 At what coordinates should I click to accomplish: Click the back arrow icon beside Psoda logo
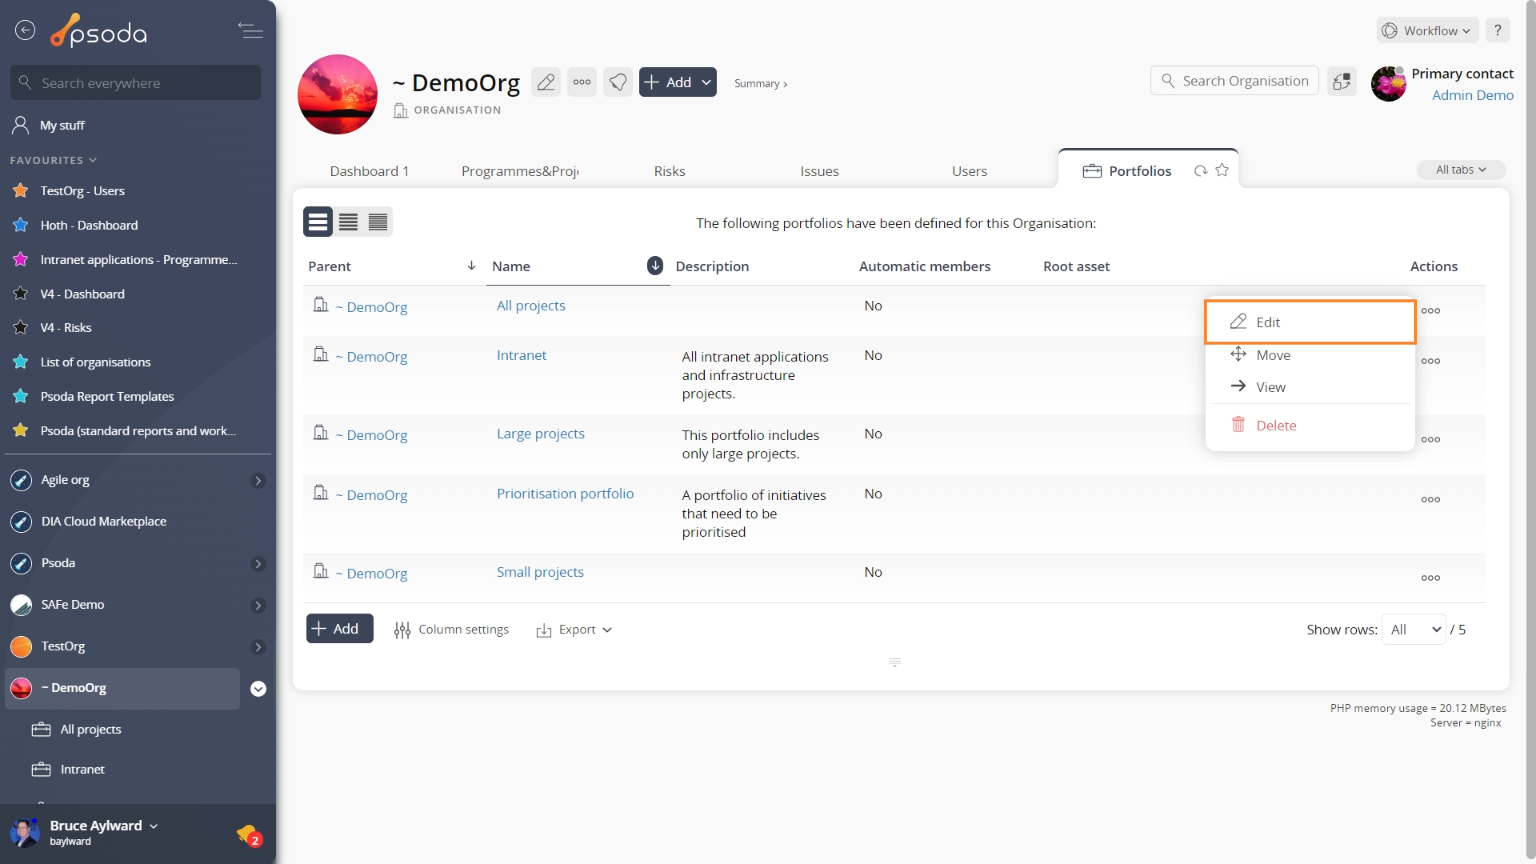[25, 31]
